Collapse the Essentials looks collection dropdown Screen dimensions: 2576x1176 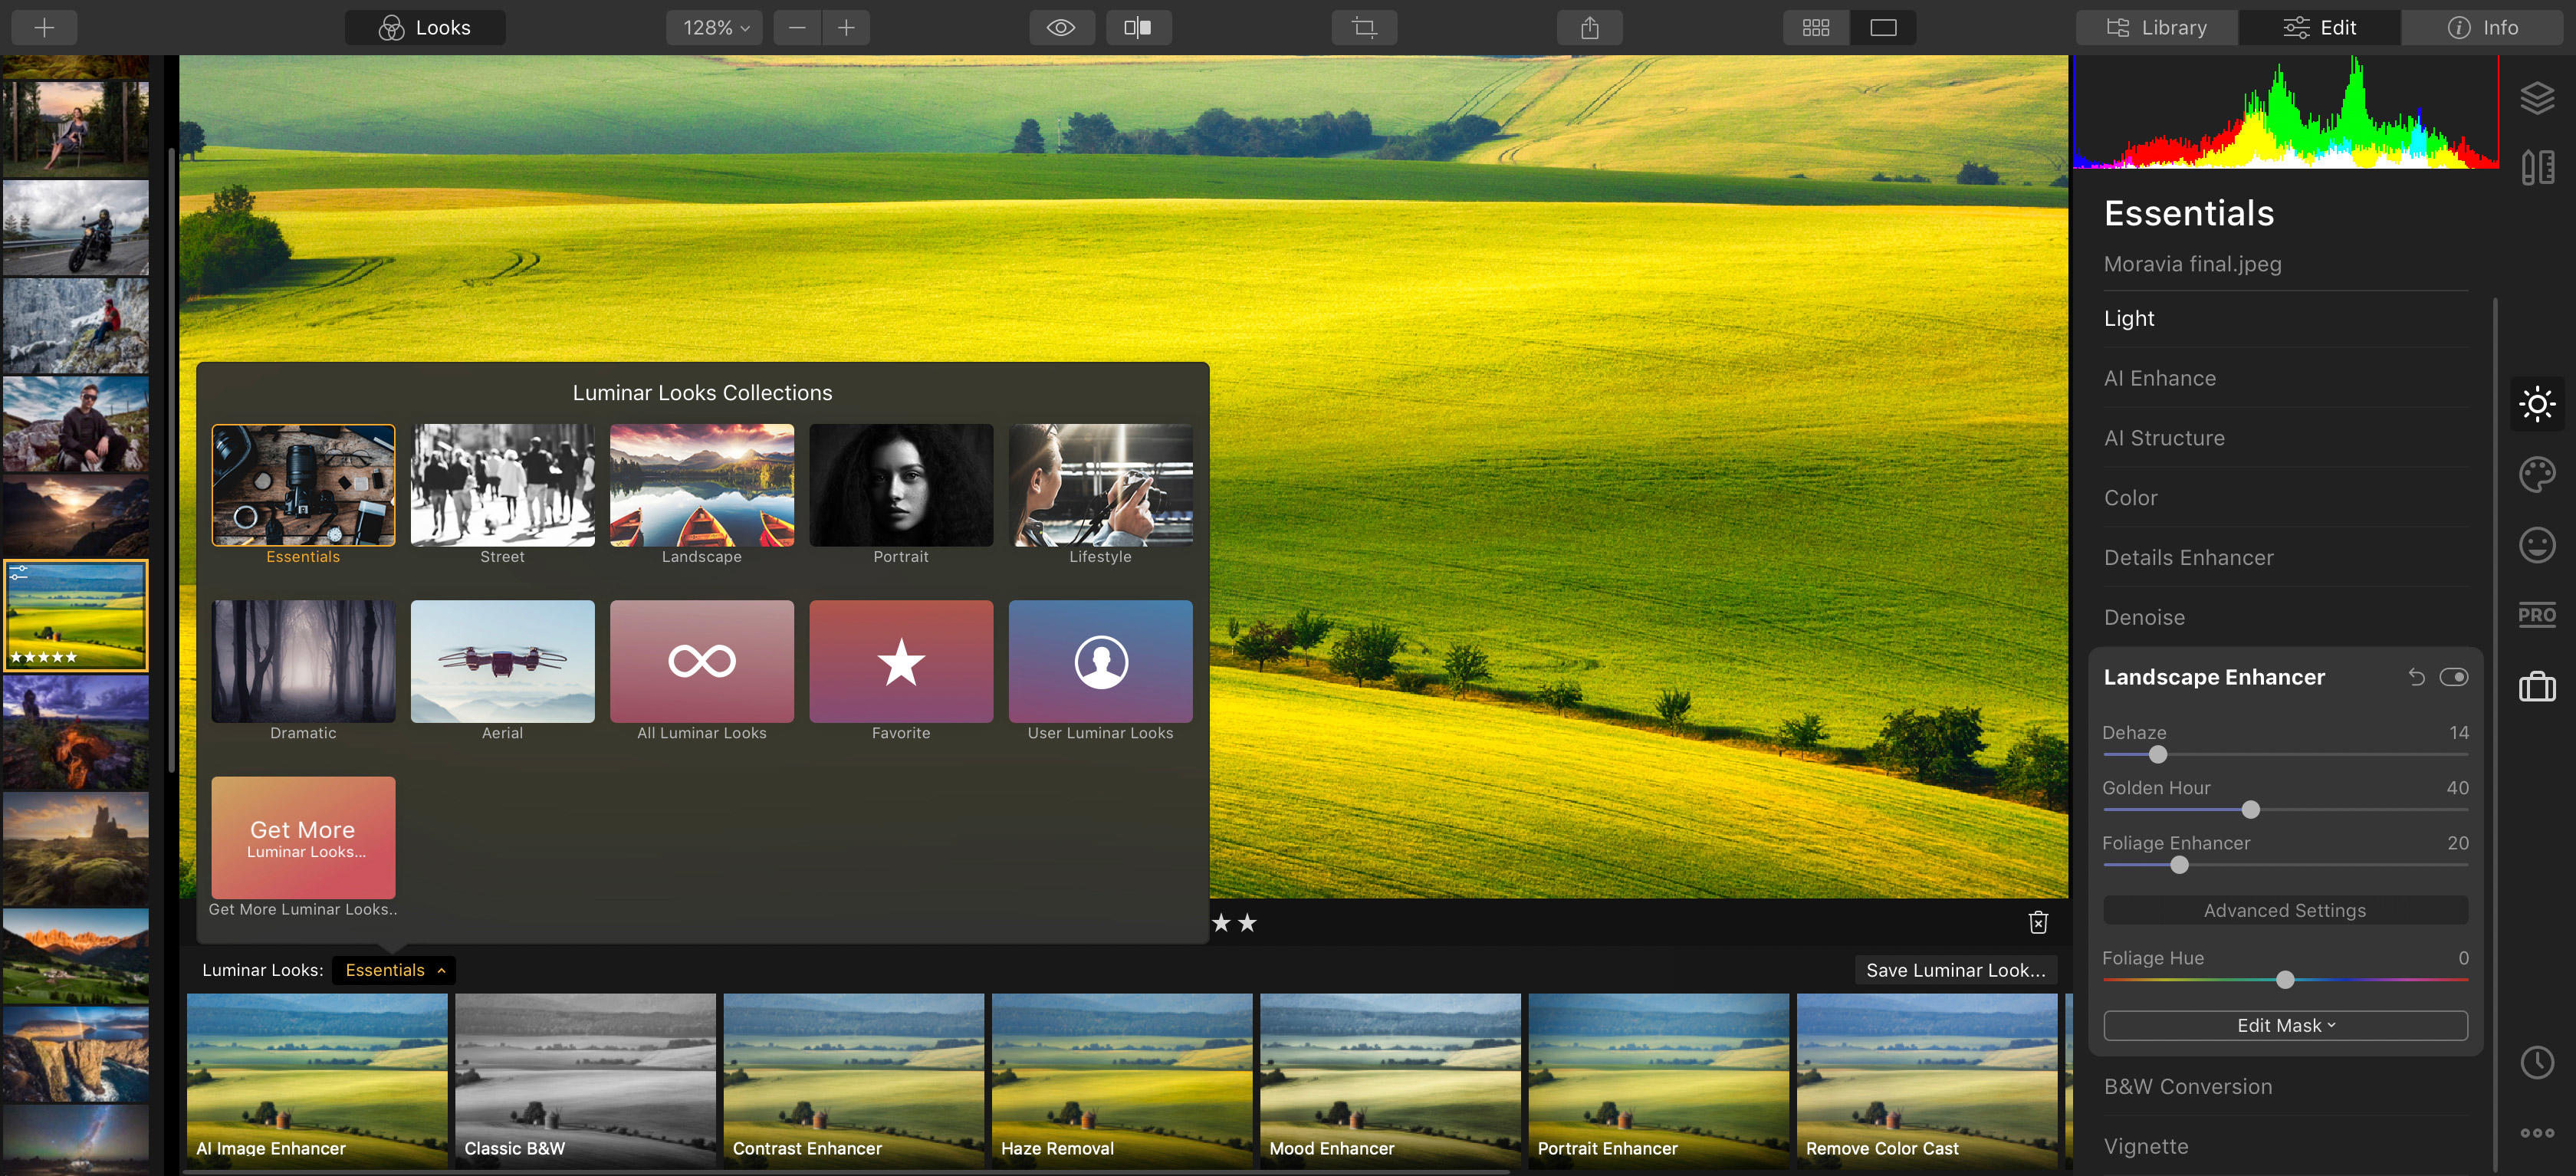click(393, 970)
